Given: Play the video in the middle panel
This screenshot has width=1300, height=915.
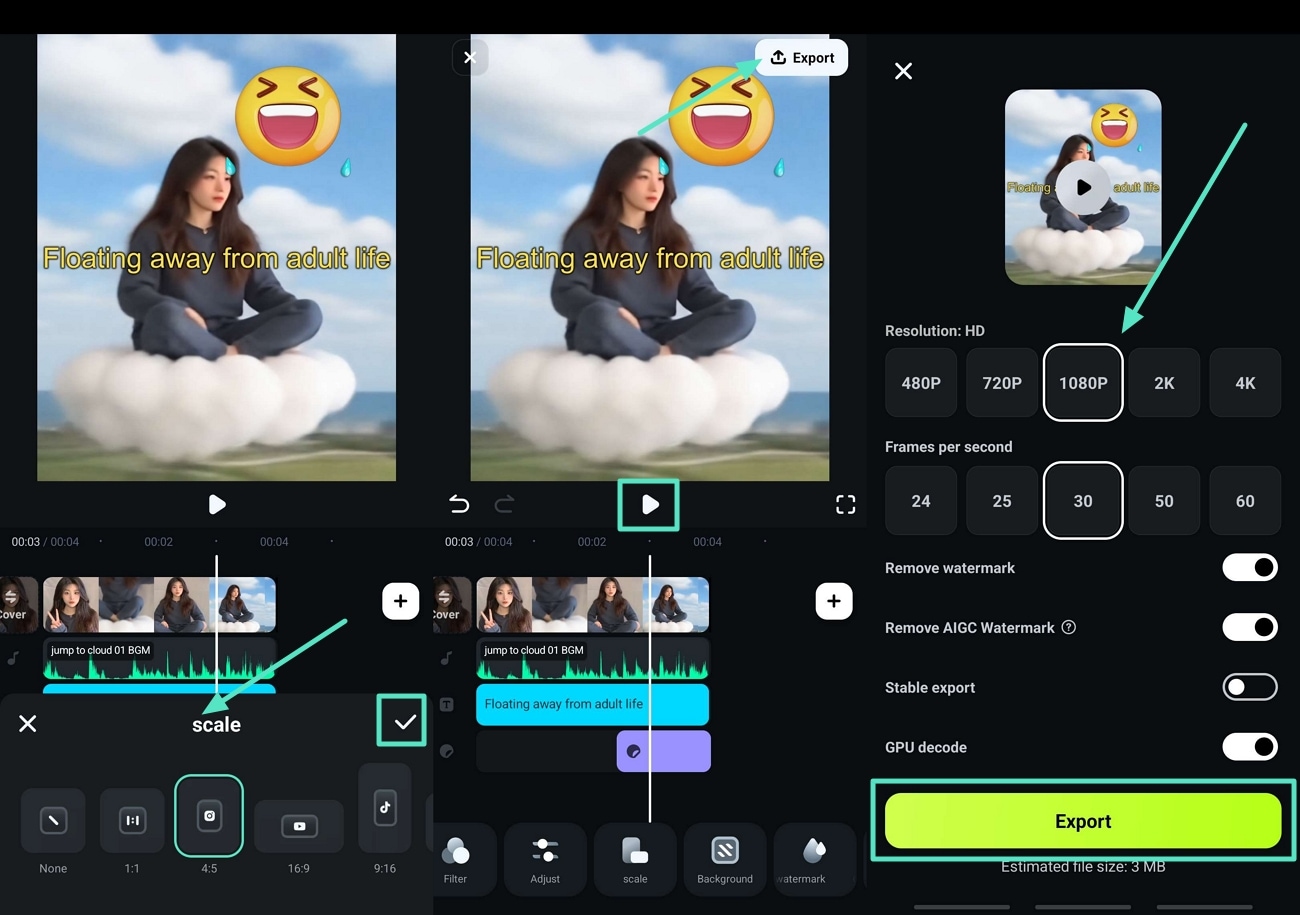Looking at the screenshot, I should pyautogui.click(x=650, y=504).
